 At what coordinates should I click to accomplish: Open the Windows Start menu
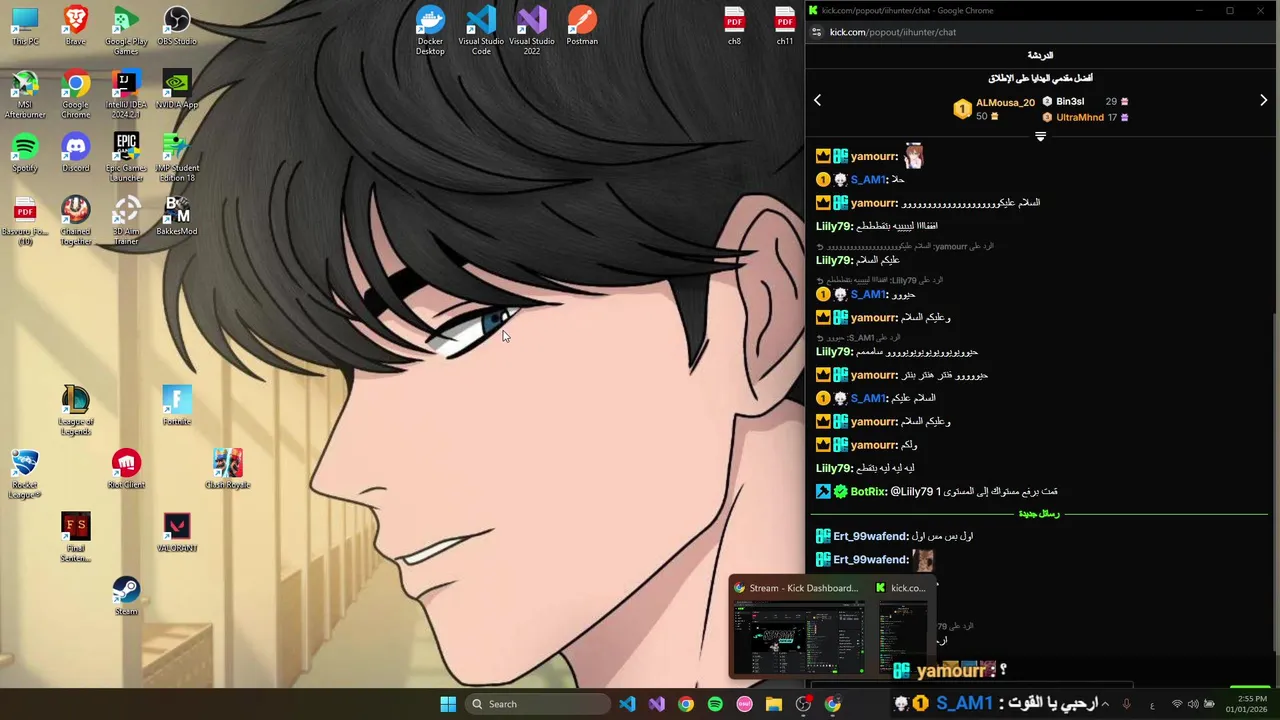448,704
